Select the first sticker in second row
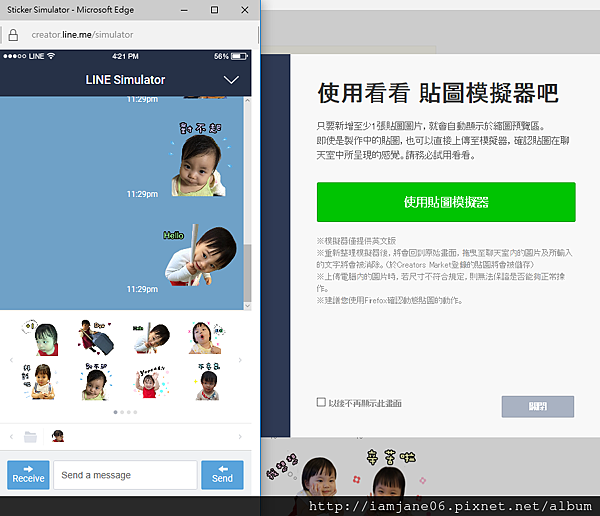Screen dimensions: 600x516 pos(39,381)
